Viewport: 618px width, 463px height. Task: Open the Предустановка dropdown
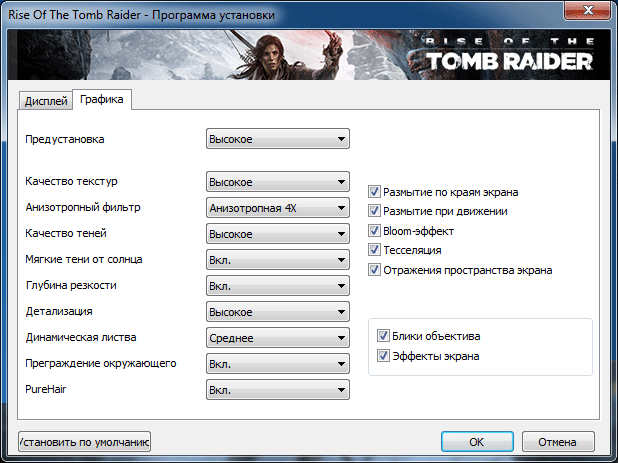(x=277, y=139)
